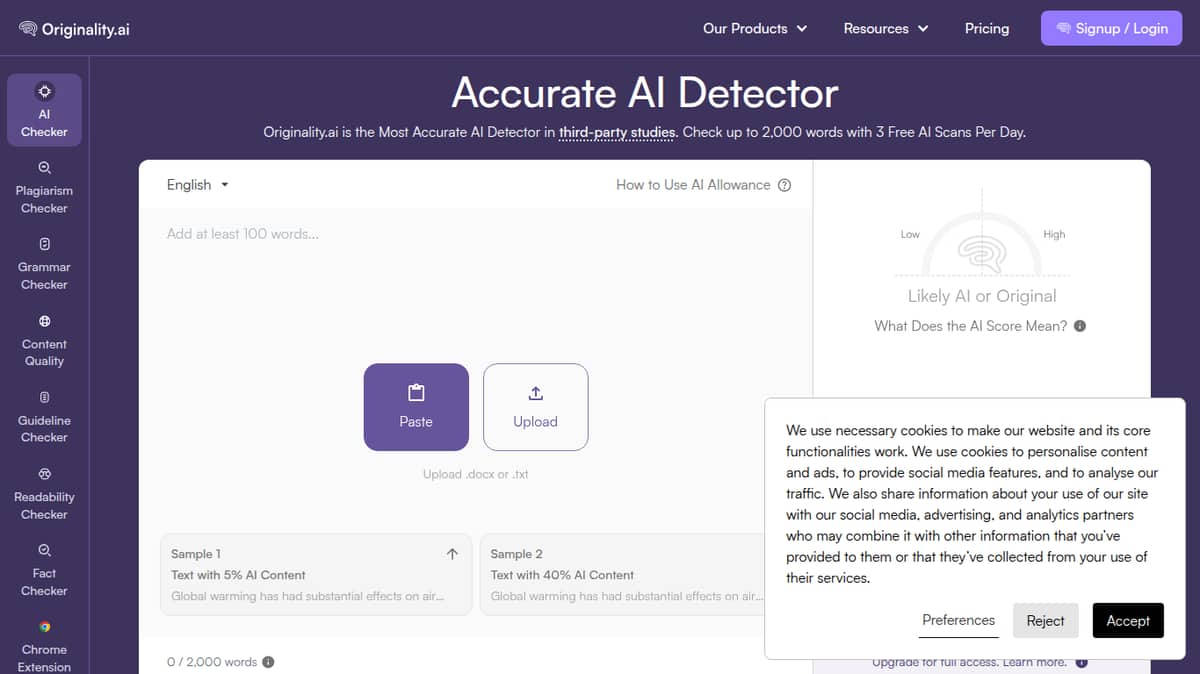Open the Grammar Checker sidebar icon
Screen dimensions: 1200x674
(44, 244)
